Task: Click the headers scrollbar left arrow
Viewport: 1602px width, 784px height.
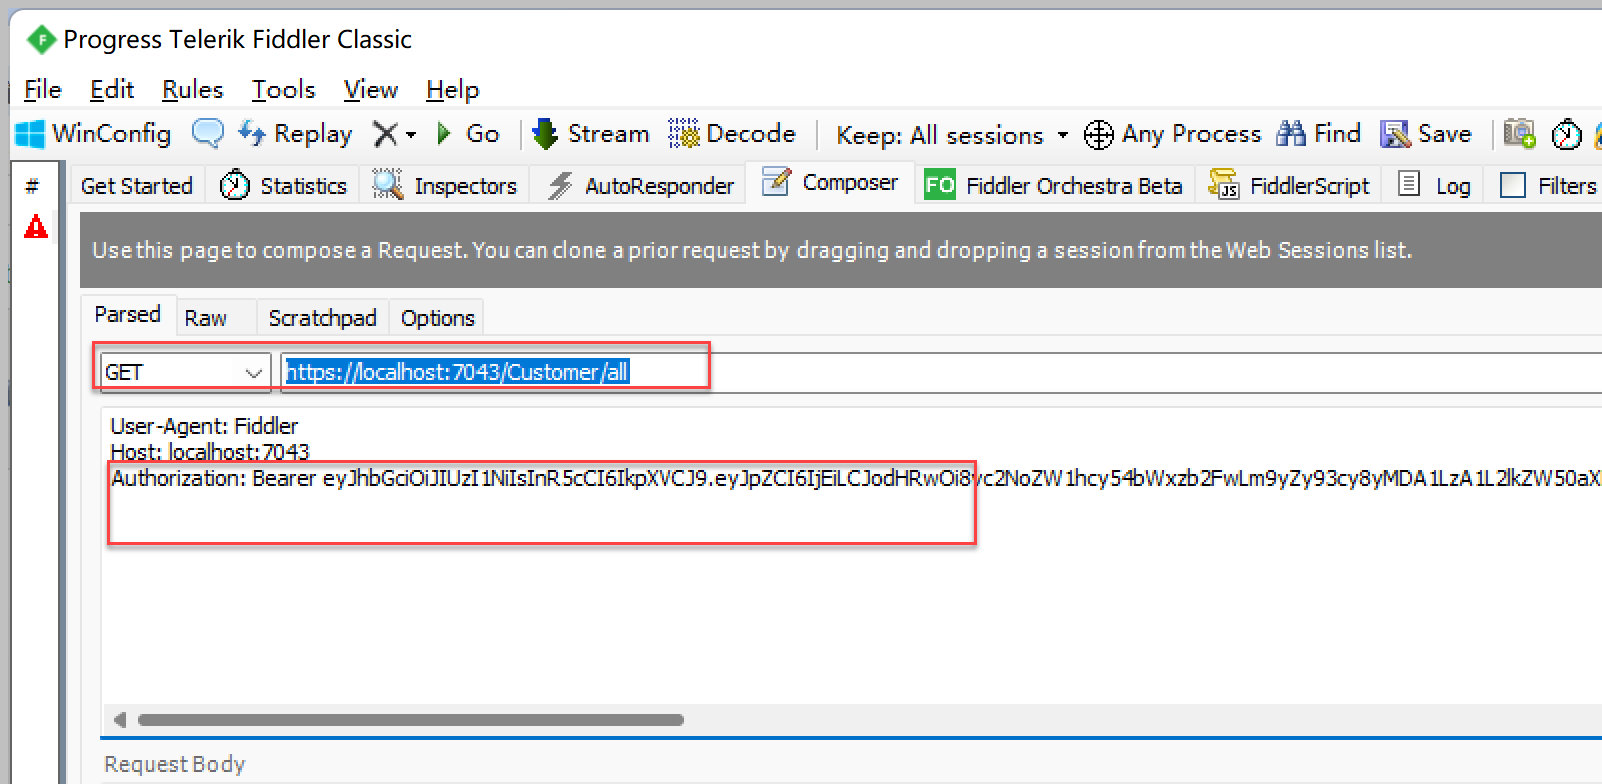Action: tap(120, 720)
